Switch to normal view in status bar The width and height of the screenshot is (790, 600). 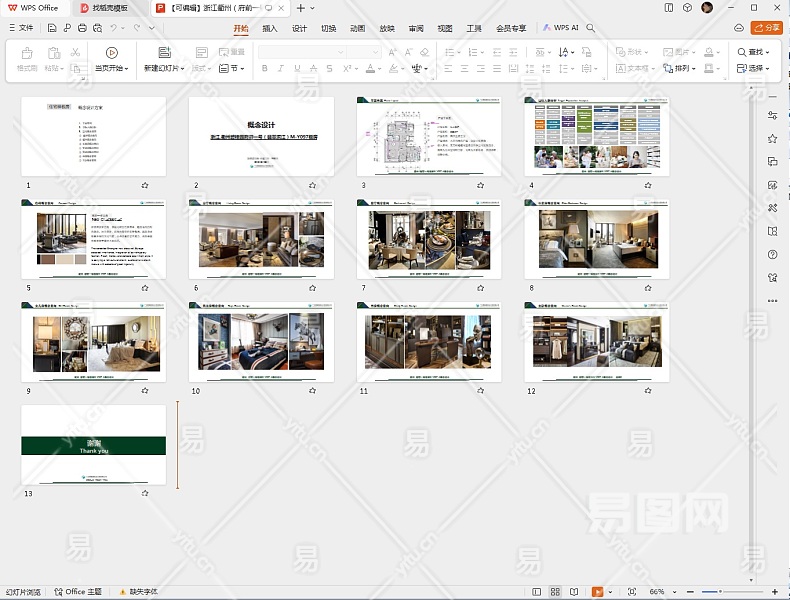click(536, 592)
